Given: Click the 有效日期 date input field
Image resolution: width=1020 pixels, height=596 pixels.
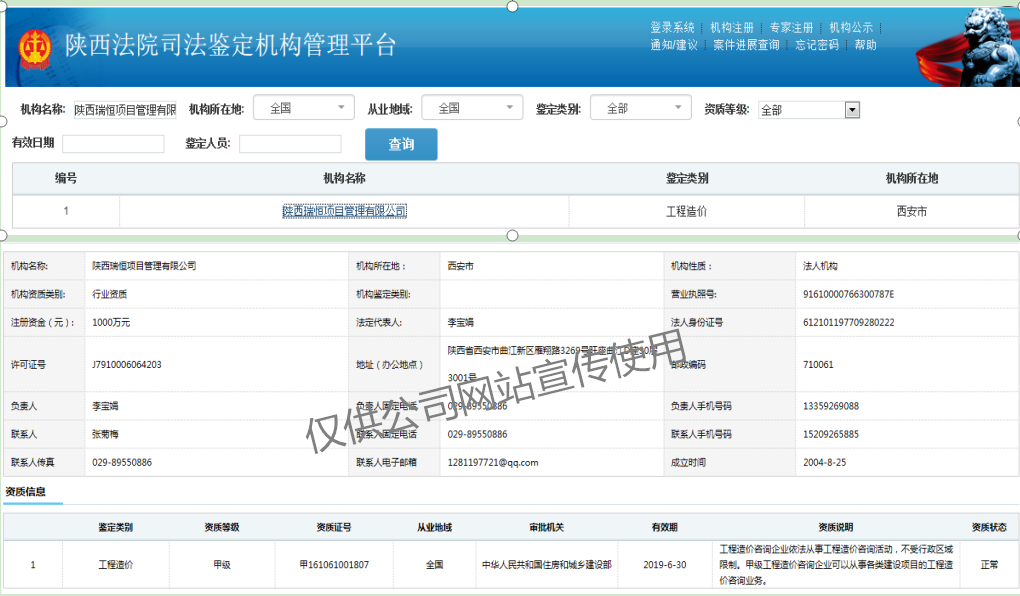Looking at the screenshot, I should [113, 144].
